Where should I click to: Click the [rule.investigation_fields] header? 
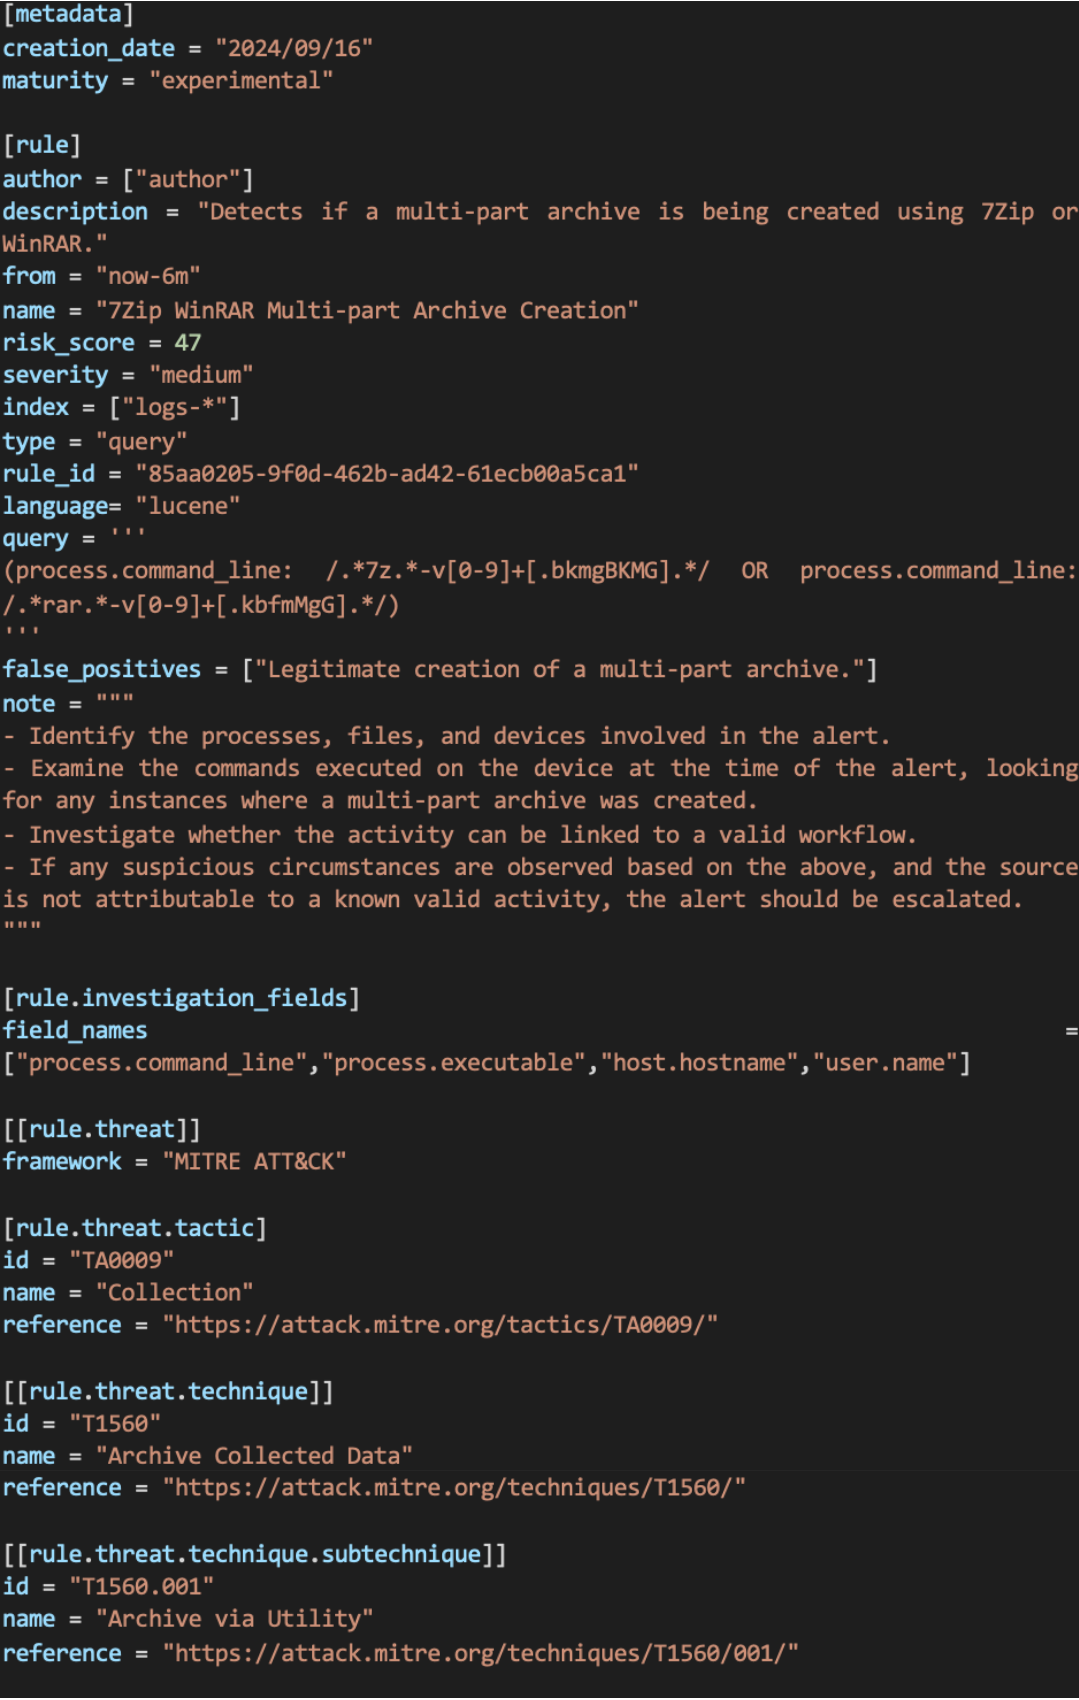pos(181,998)
